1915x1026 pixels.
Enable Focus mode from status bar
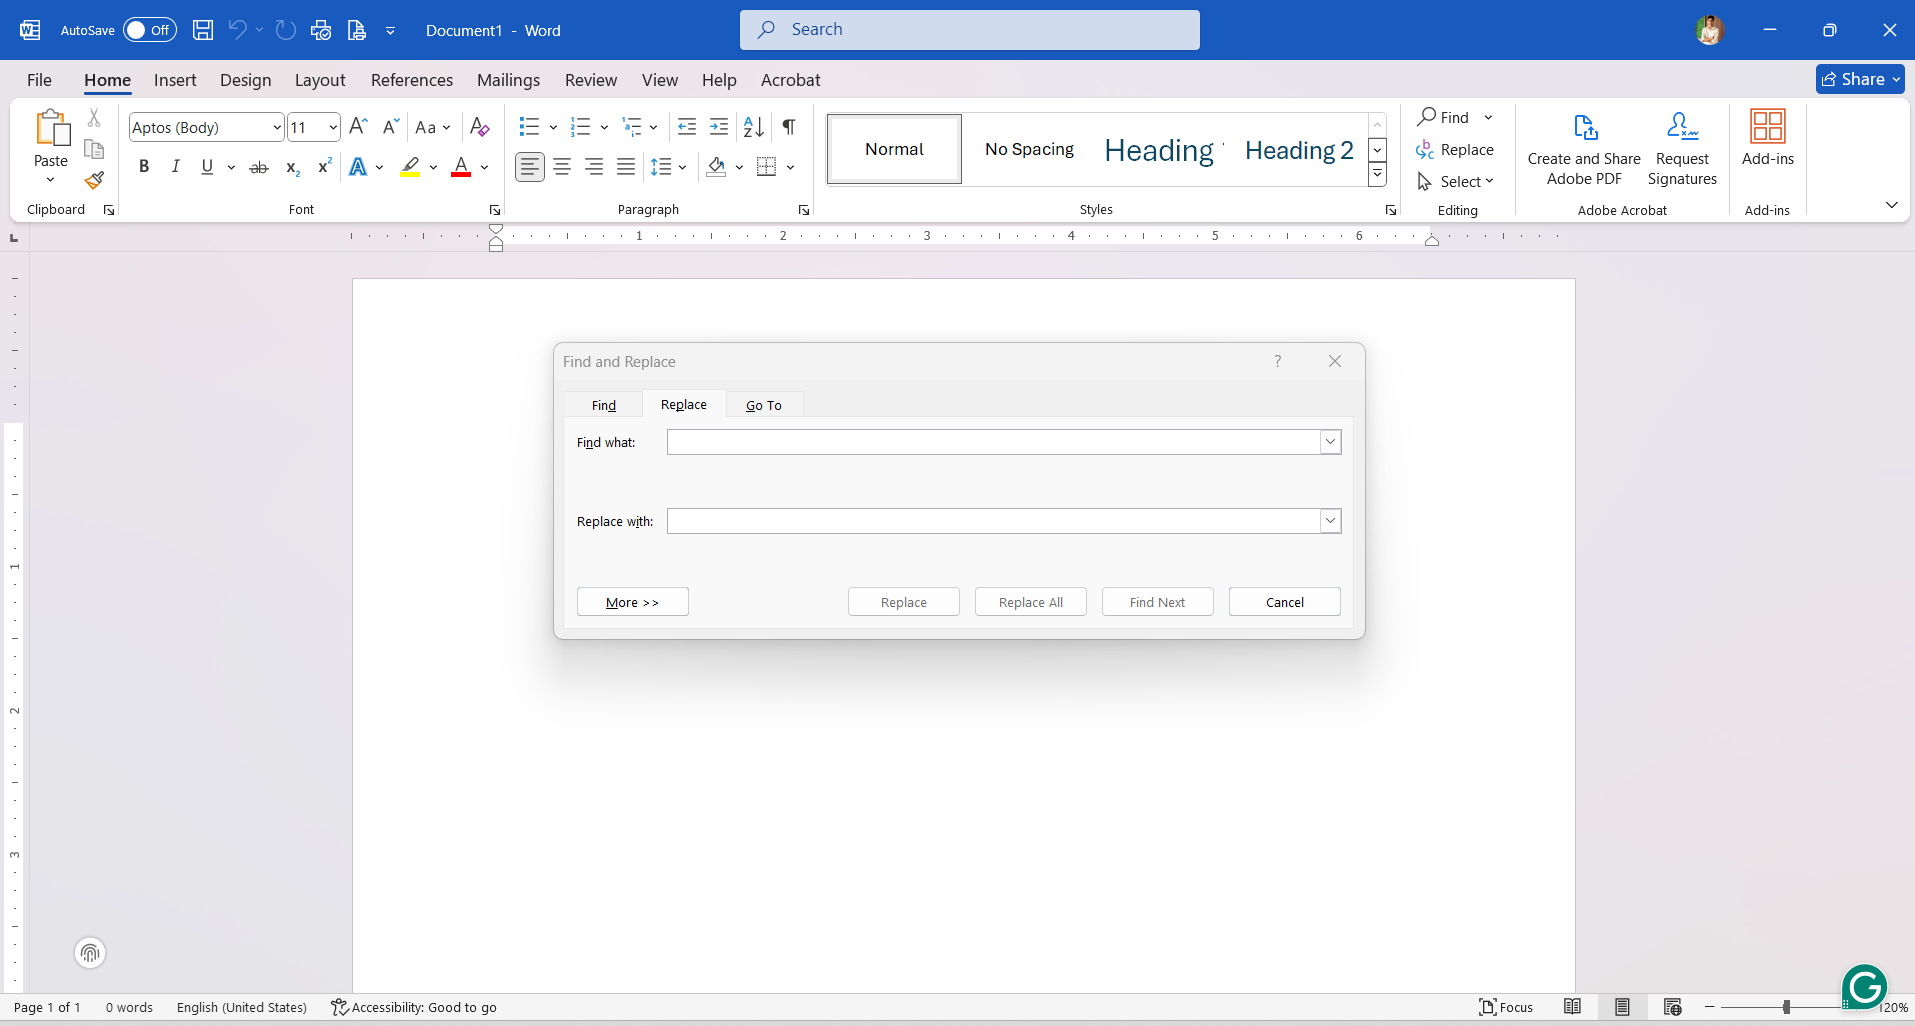point(1508,1007)
